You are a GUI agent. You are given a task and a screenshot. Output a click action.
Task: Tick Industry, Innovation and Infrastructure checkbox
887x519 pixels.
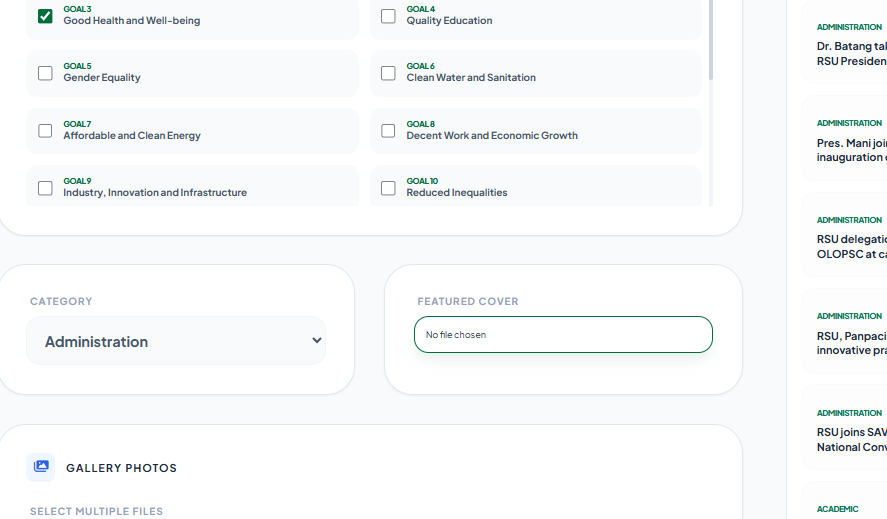[x=45, y=188]
